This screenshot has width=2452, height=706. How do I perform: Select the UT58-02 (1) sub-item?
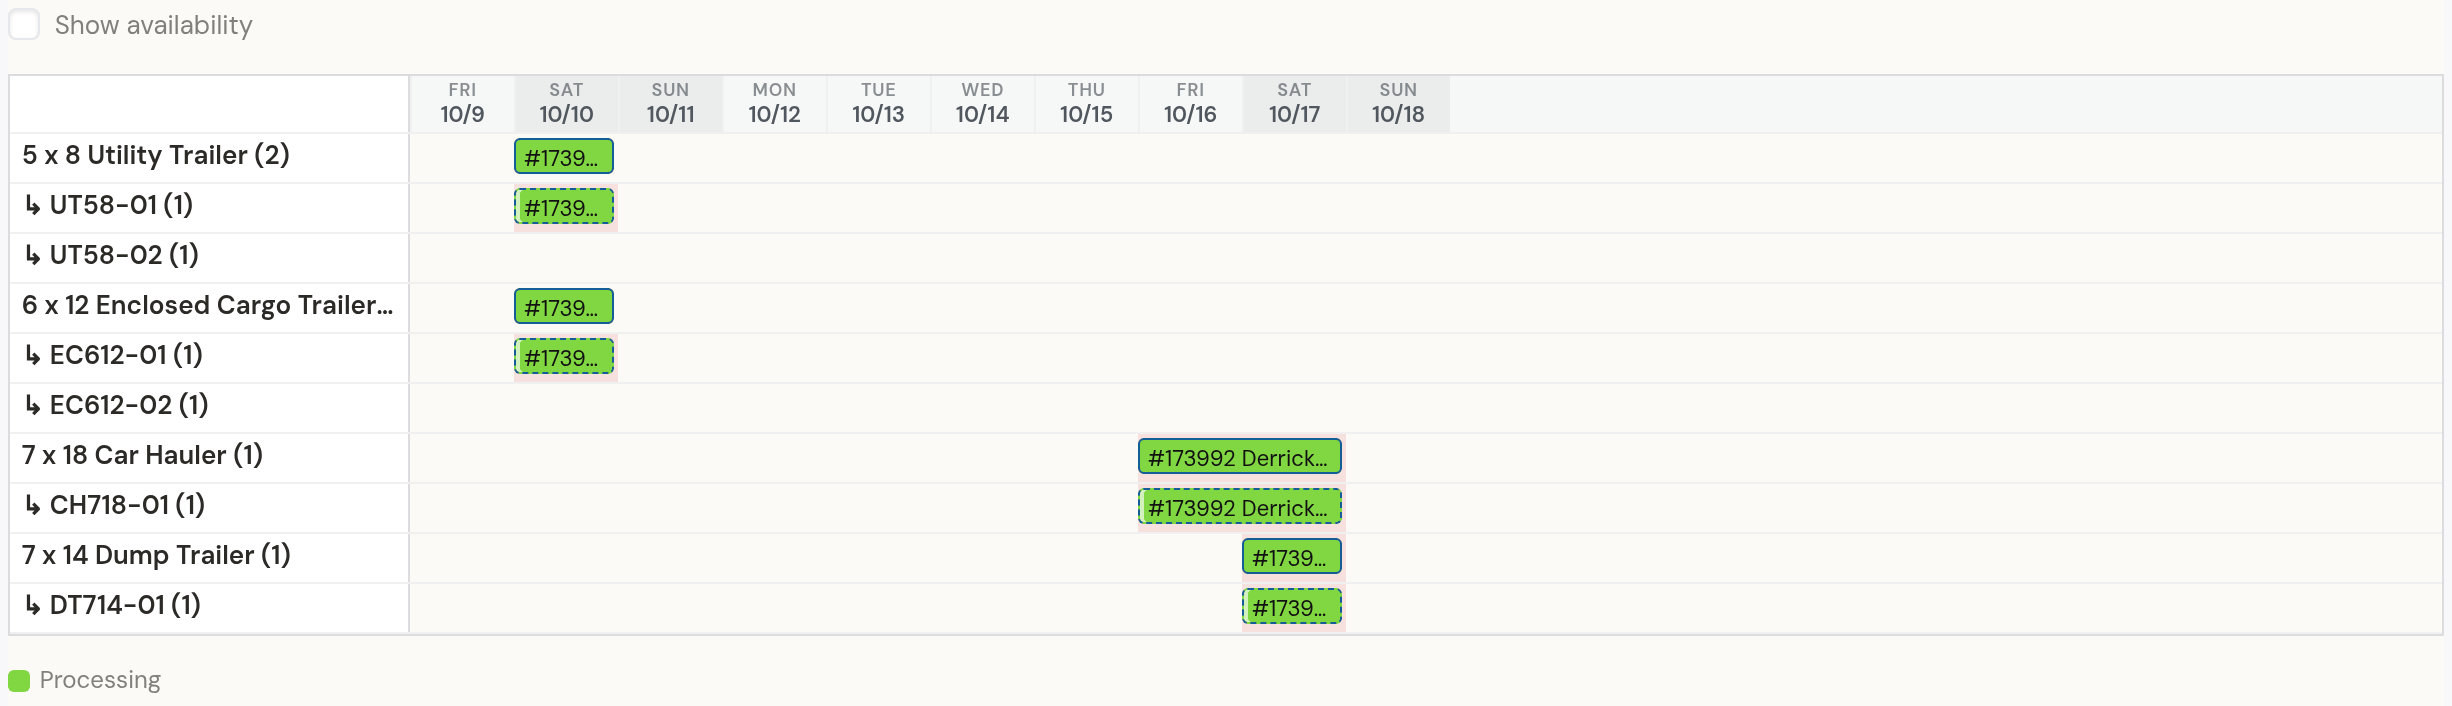point(112,255)
